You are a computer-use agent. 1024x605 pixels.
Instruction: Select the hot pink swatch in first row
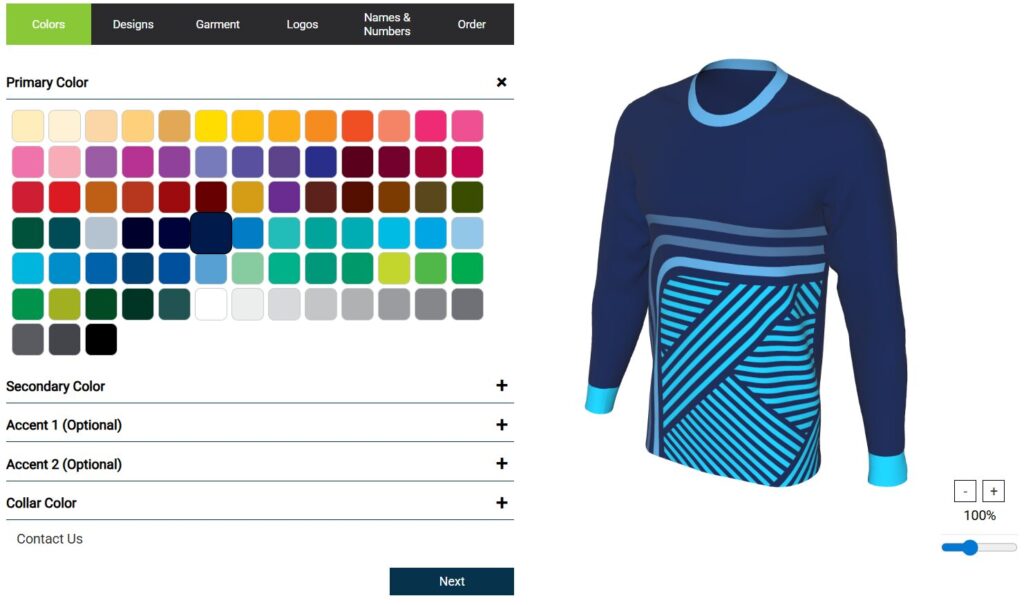[x=430, y=126]
